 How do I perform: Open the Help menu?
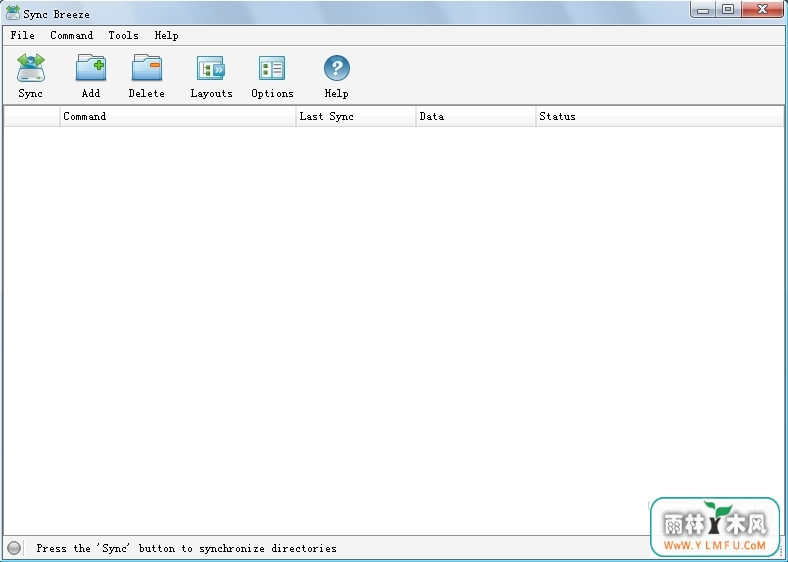[x=166, y=35]
